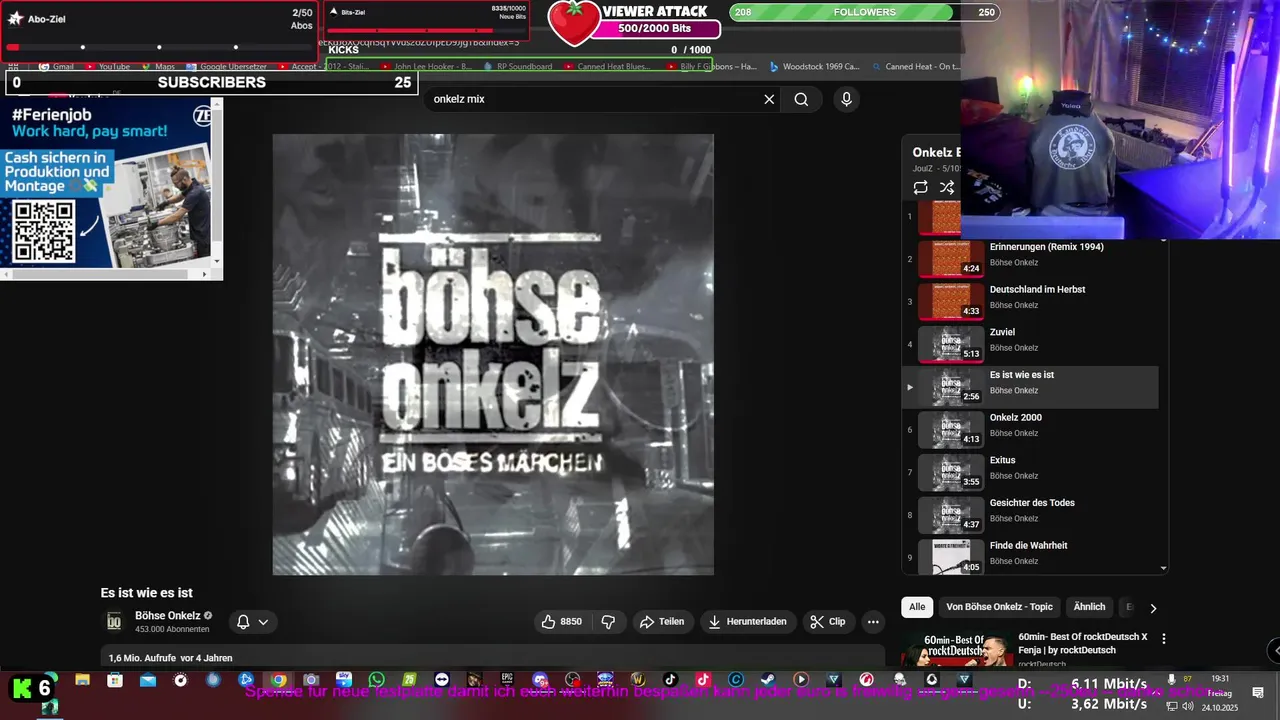Select 'Von Böhse Onkelz - Topic' chip

click(x=999, y=607)
